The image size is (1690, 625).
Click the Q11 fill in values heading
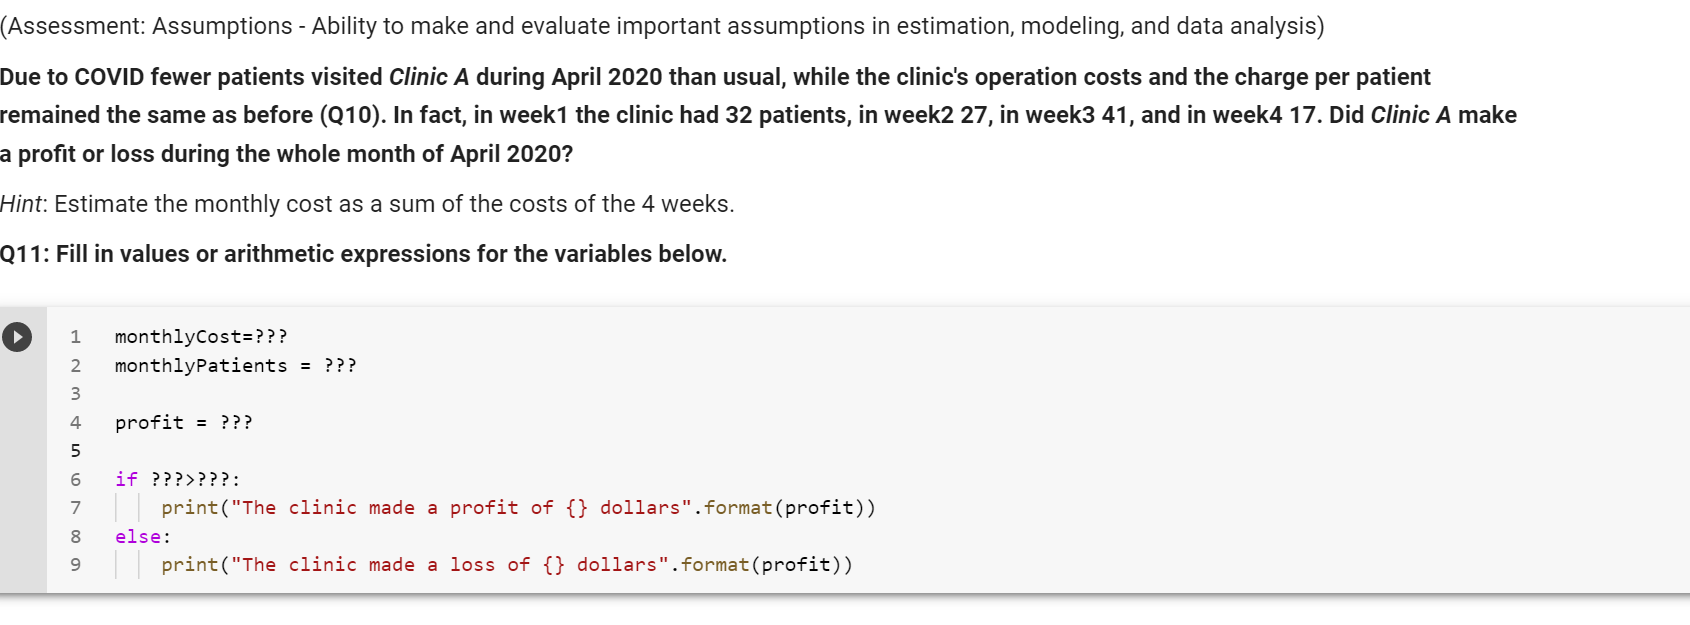tap(363, 254)
